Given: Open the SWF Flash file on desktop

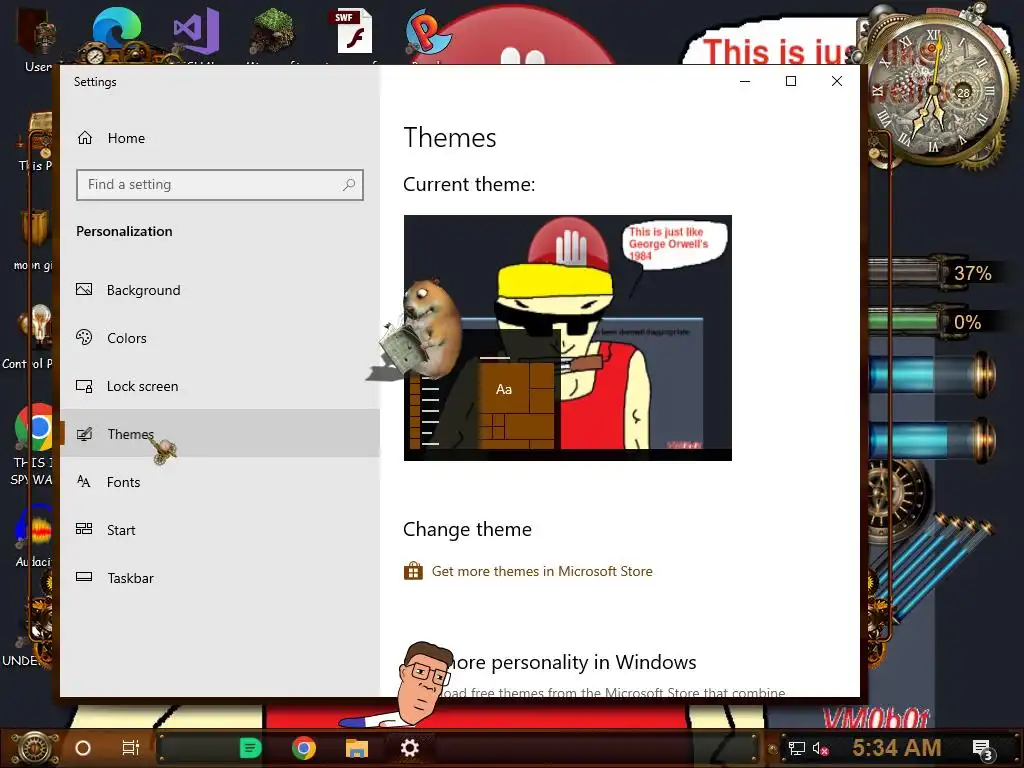Looking at the screenshot, I should (353, 31).
